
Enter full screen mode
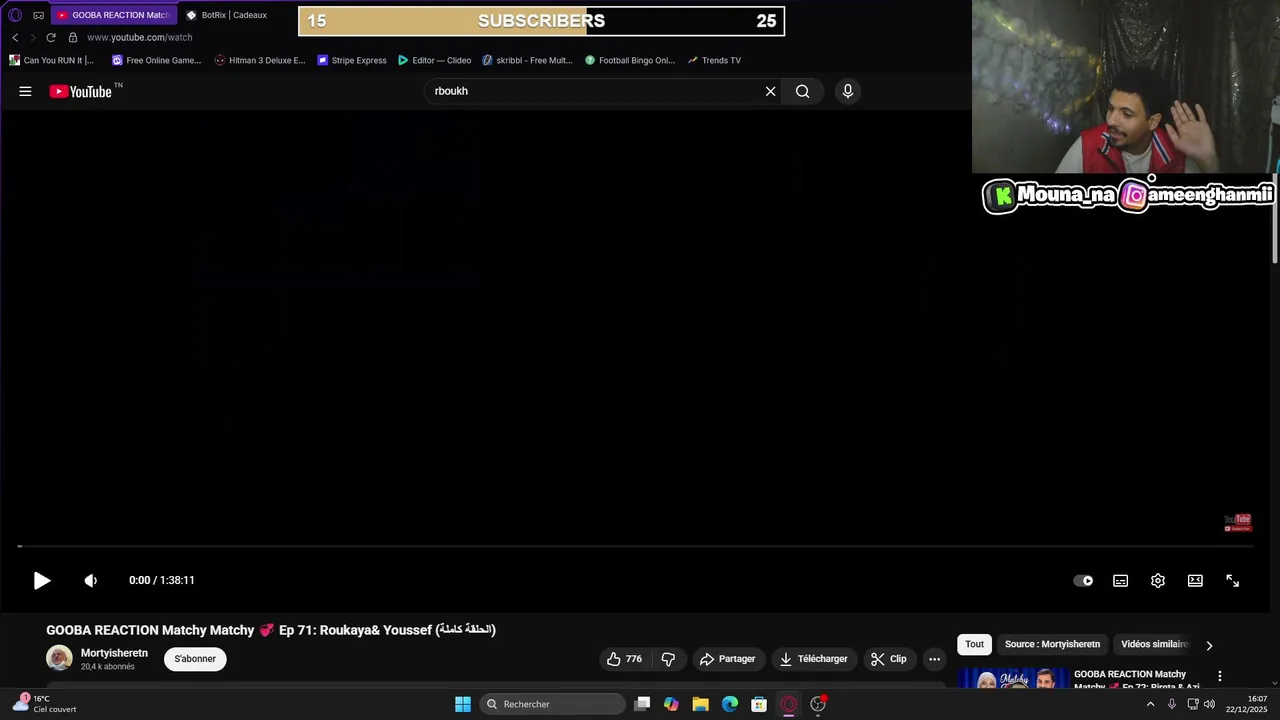(x=1232, y=580)
